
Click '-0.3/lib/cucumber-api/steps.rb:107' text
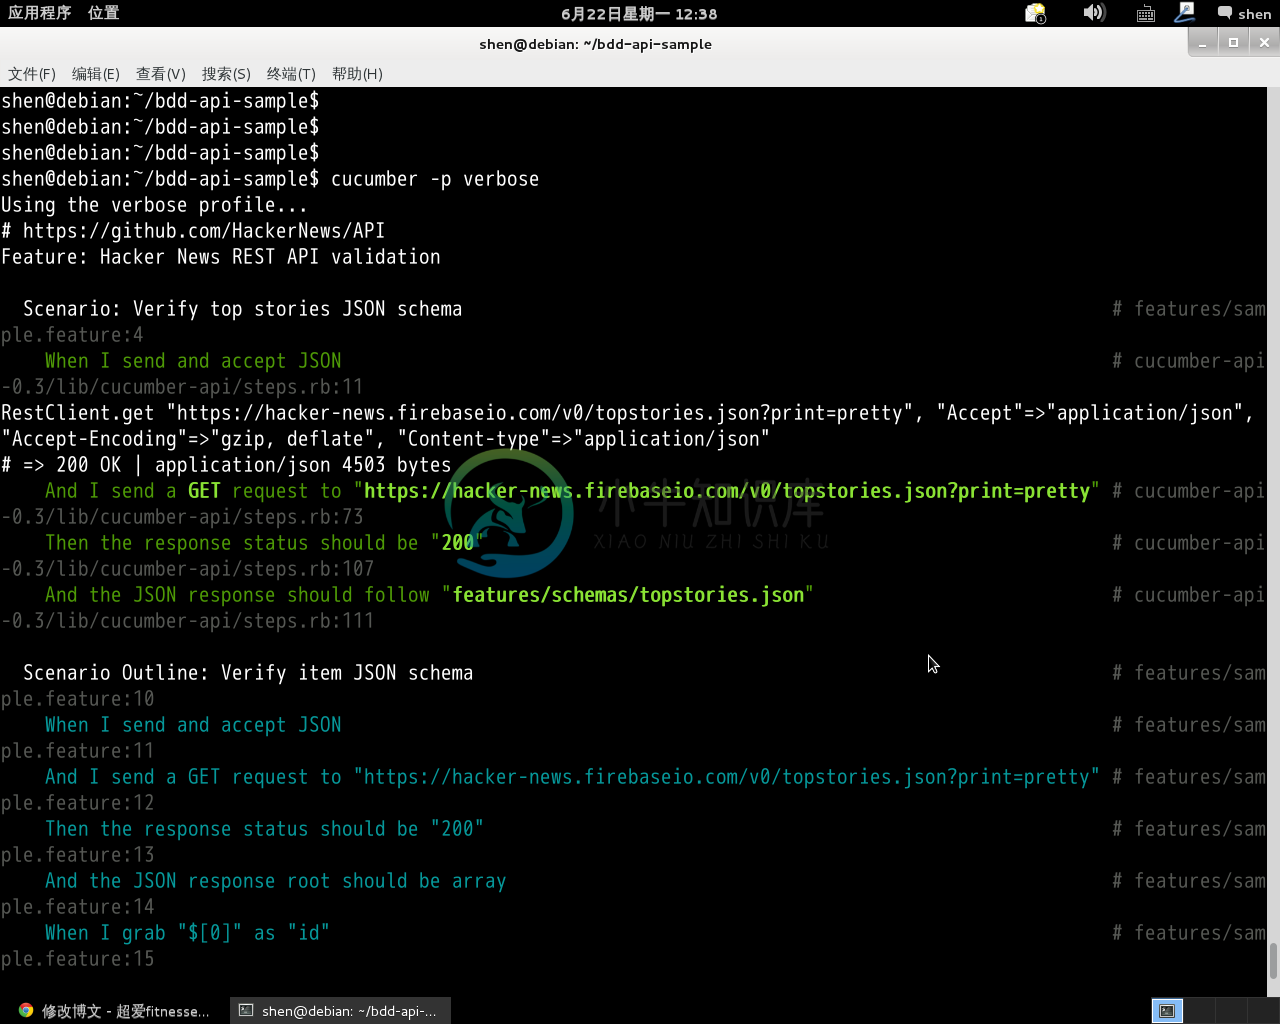pyautogui.click(x=187, y=569)
